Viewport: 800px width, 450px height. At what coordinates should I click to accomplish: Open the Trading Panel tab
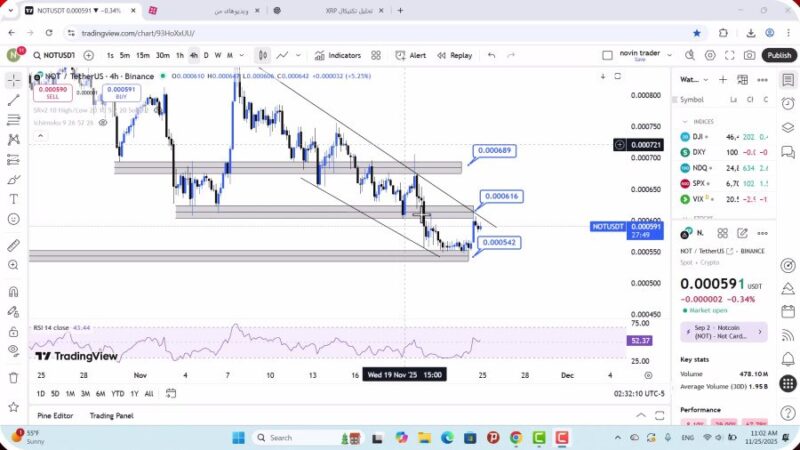(x=111, y=415)
